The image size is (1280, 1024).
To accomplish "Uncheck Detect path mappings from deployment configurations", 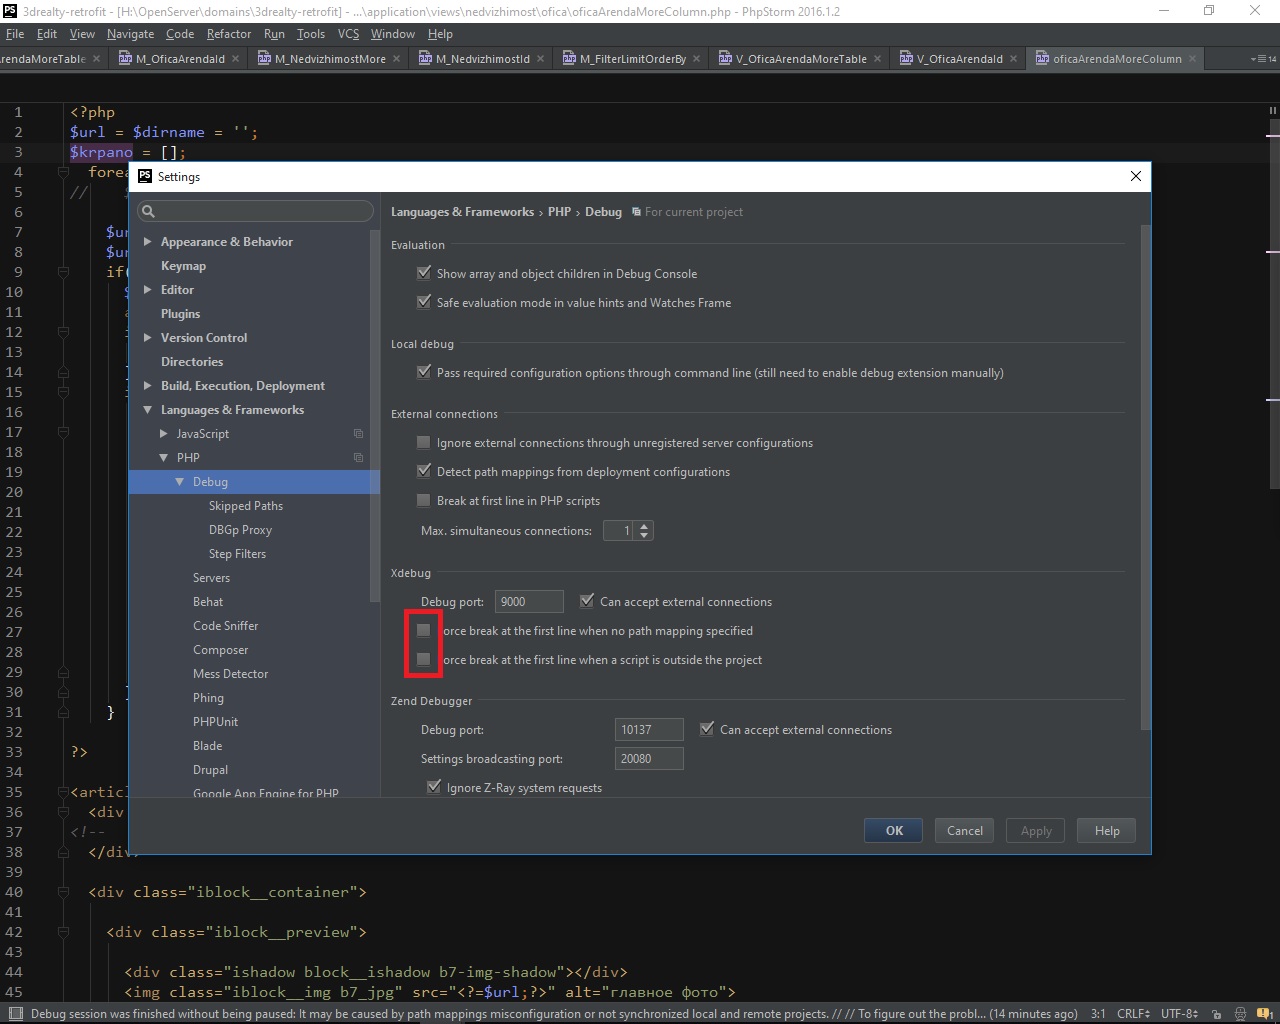I will click(x=424, y=471).
